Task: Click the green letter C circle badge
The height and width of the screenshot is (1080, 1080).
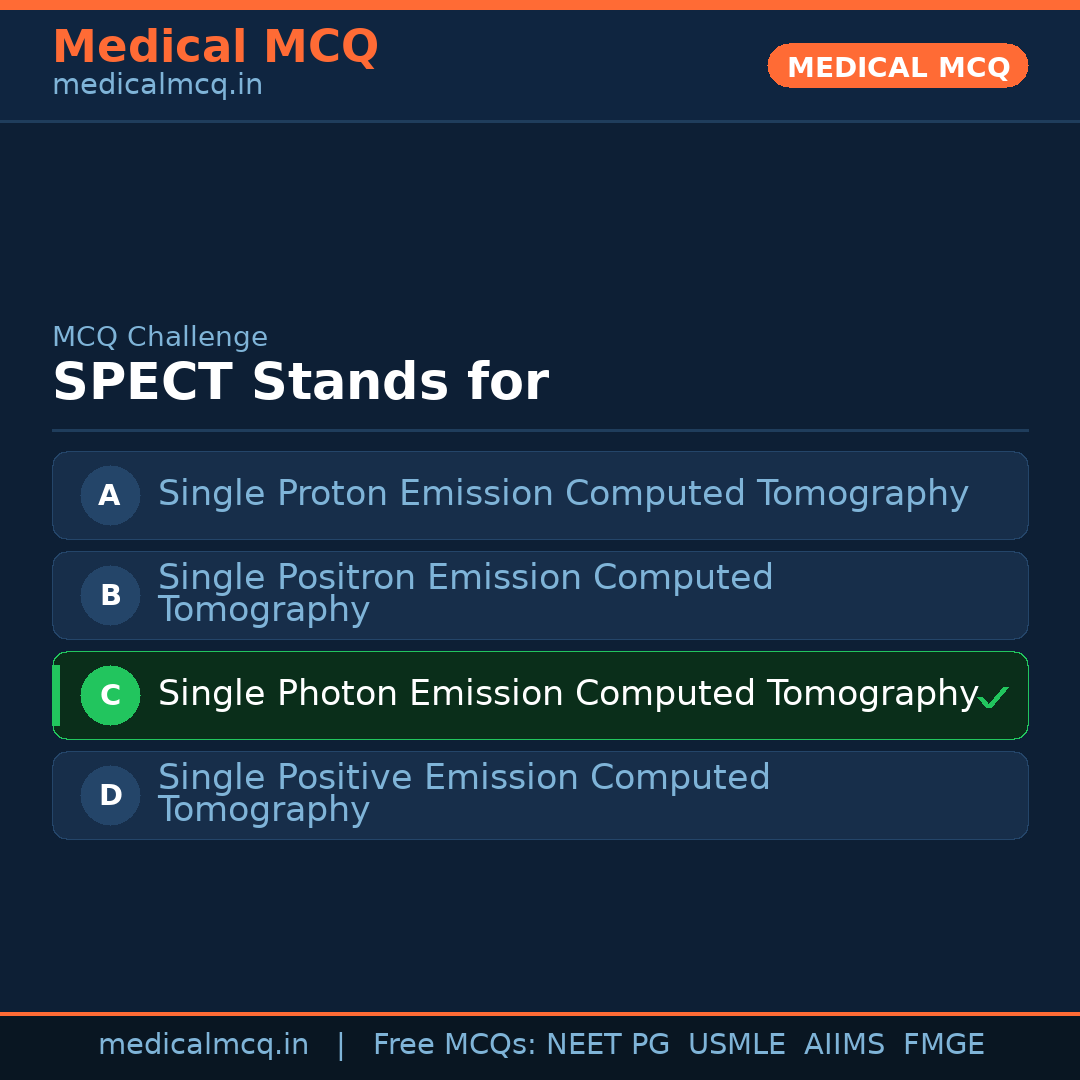Action: (110, 695)
